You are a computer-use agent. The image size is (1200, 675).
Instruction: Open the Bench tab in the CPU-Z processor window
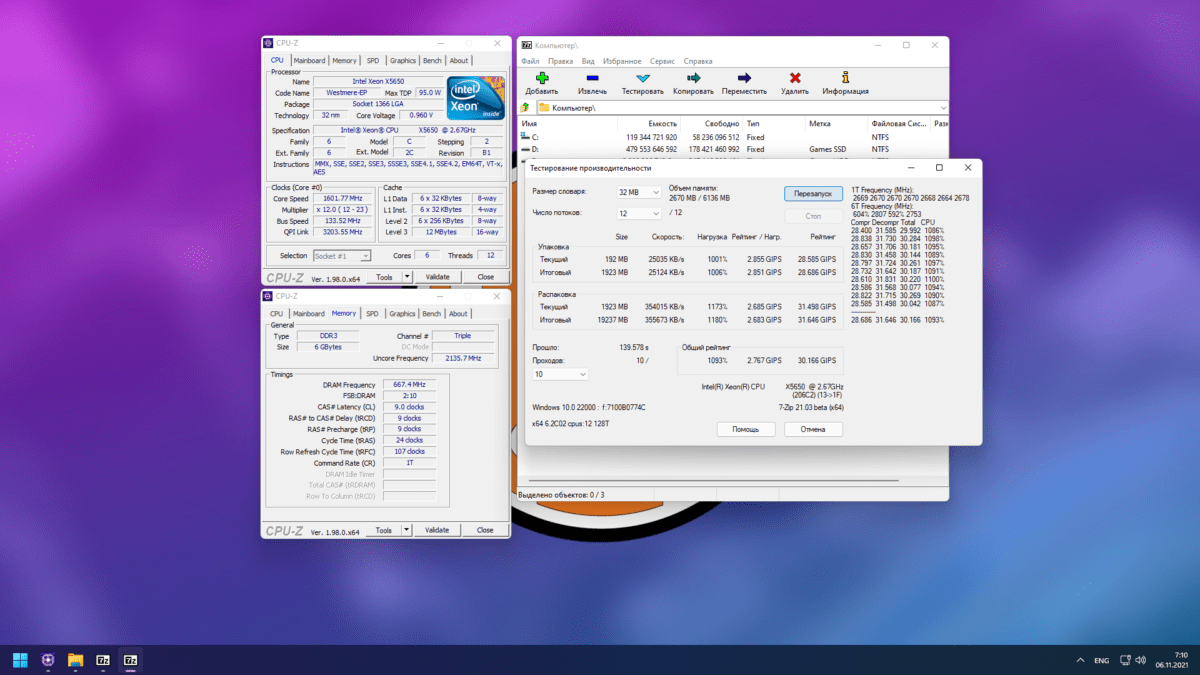point(432,61)
